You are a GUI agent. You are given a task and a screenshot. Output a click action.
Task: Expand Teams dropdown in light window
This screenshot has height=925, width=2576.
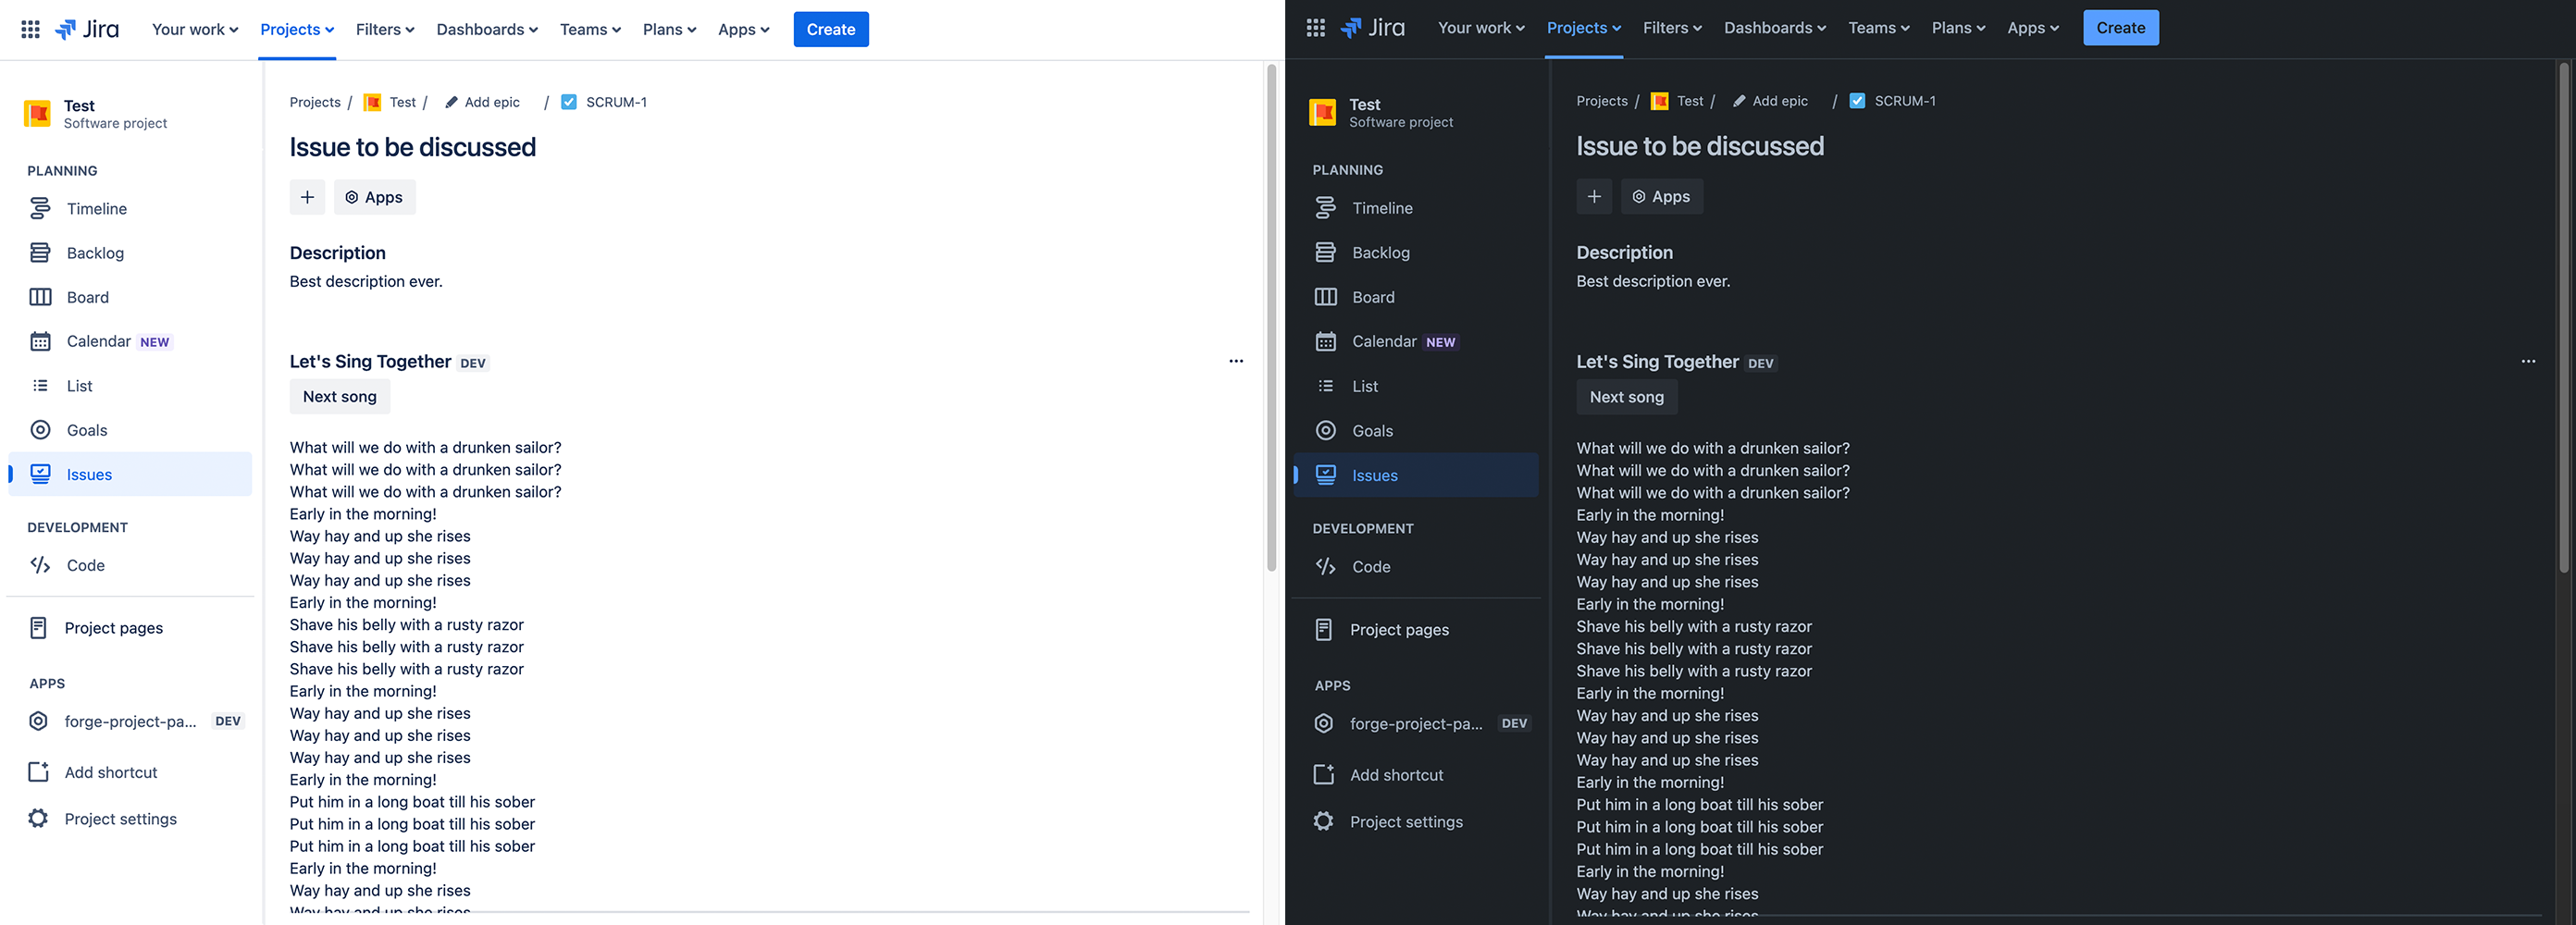click(590, 29)
